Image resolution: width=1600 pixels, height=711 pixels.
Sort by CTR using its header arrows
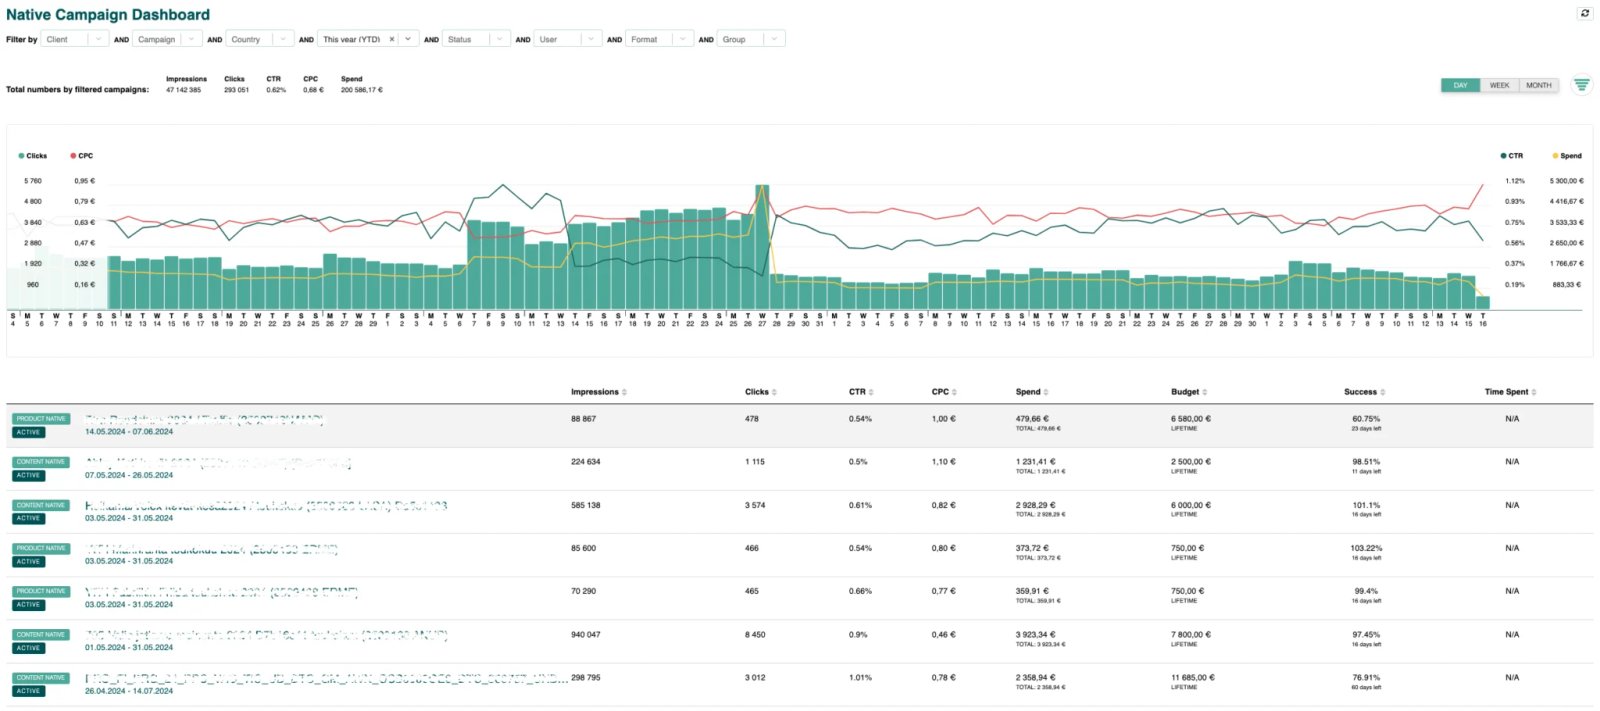[871, 392]
